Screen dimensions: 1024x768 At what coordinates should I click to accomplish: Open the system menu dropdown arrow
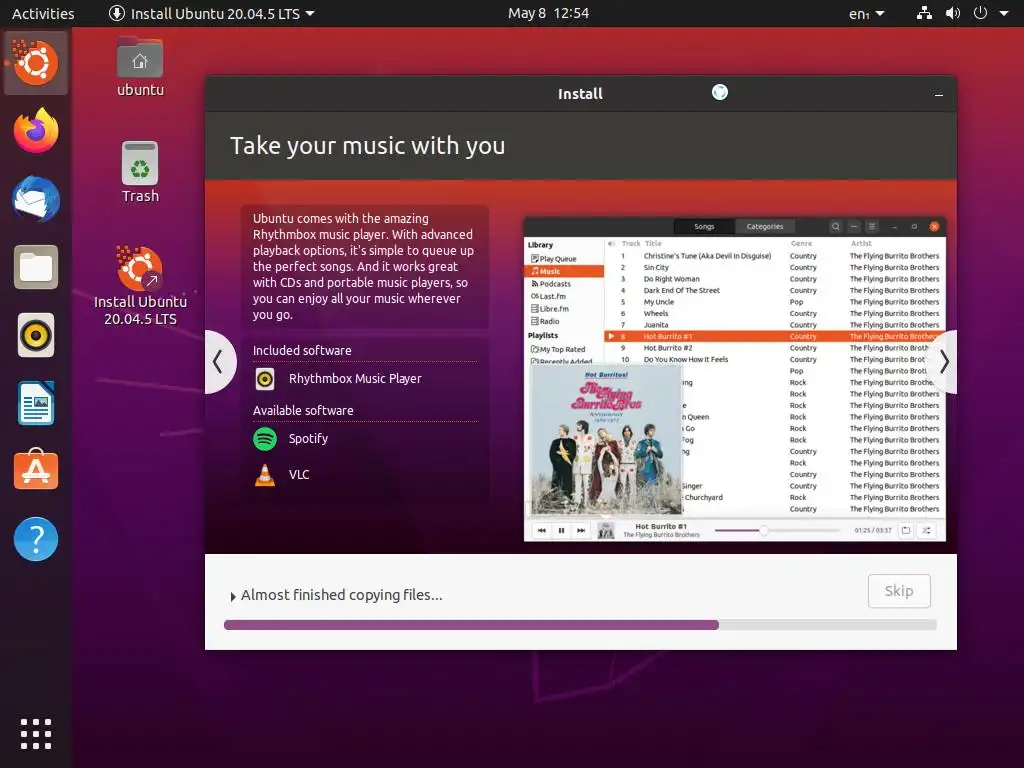pyautogui.click(x=1004, y=13)
